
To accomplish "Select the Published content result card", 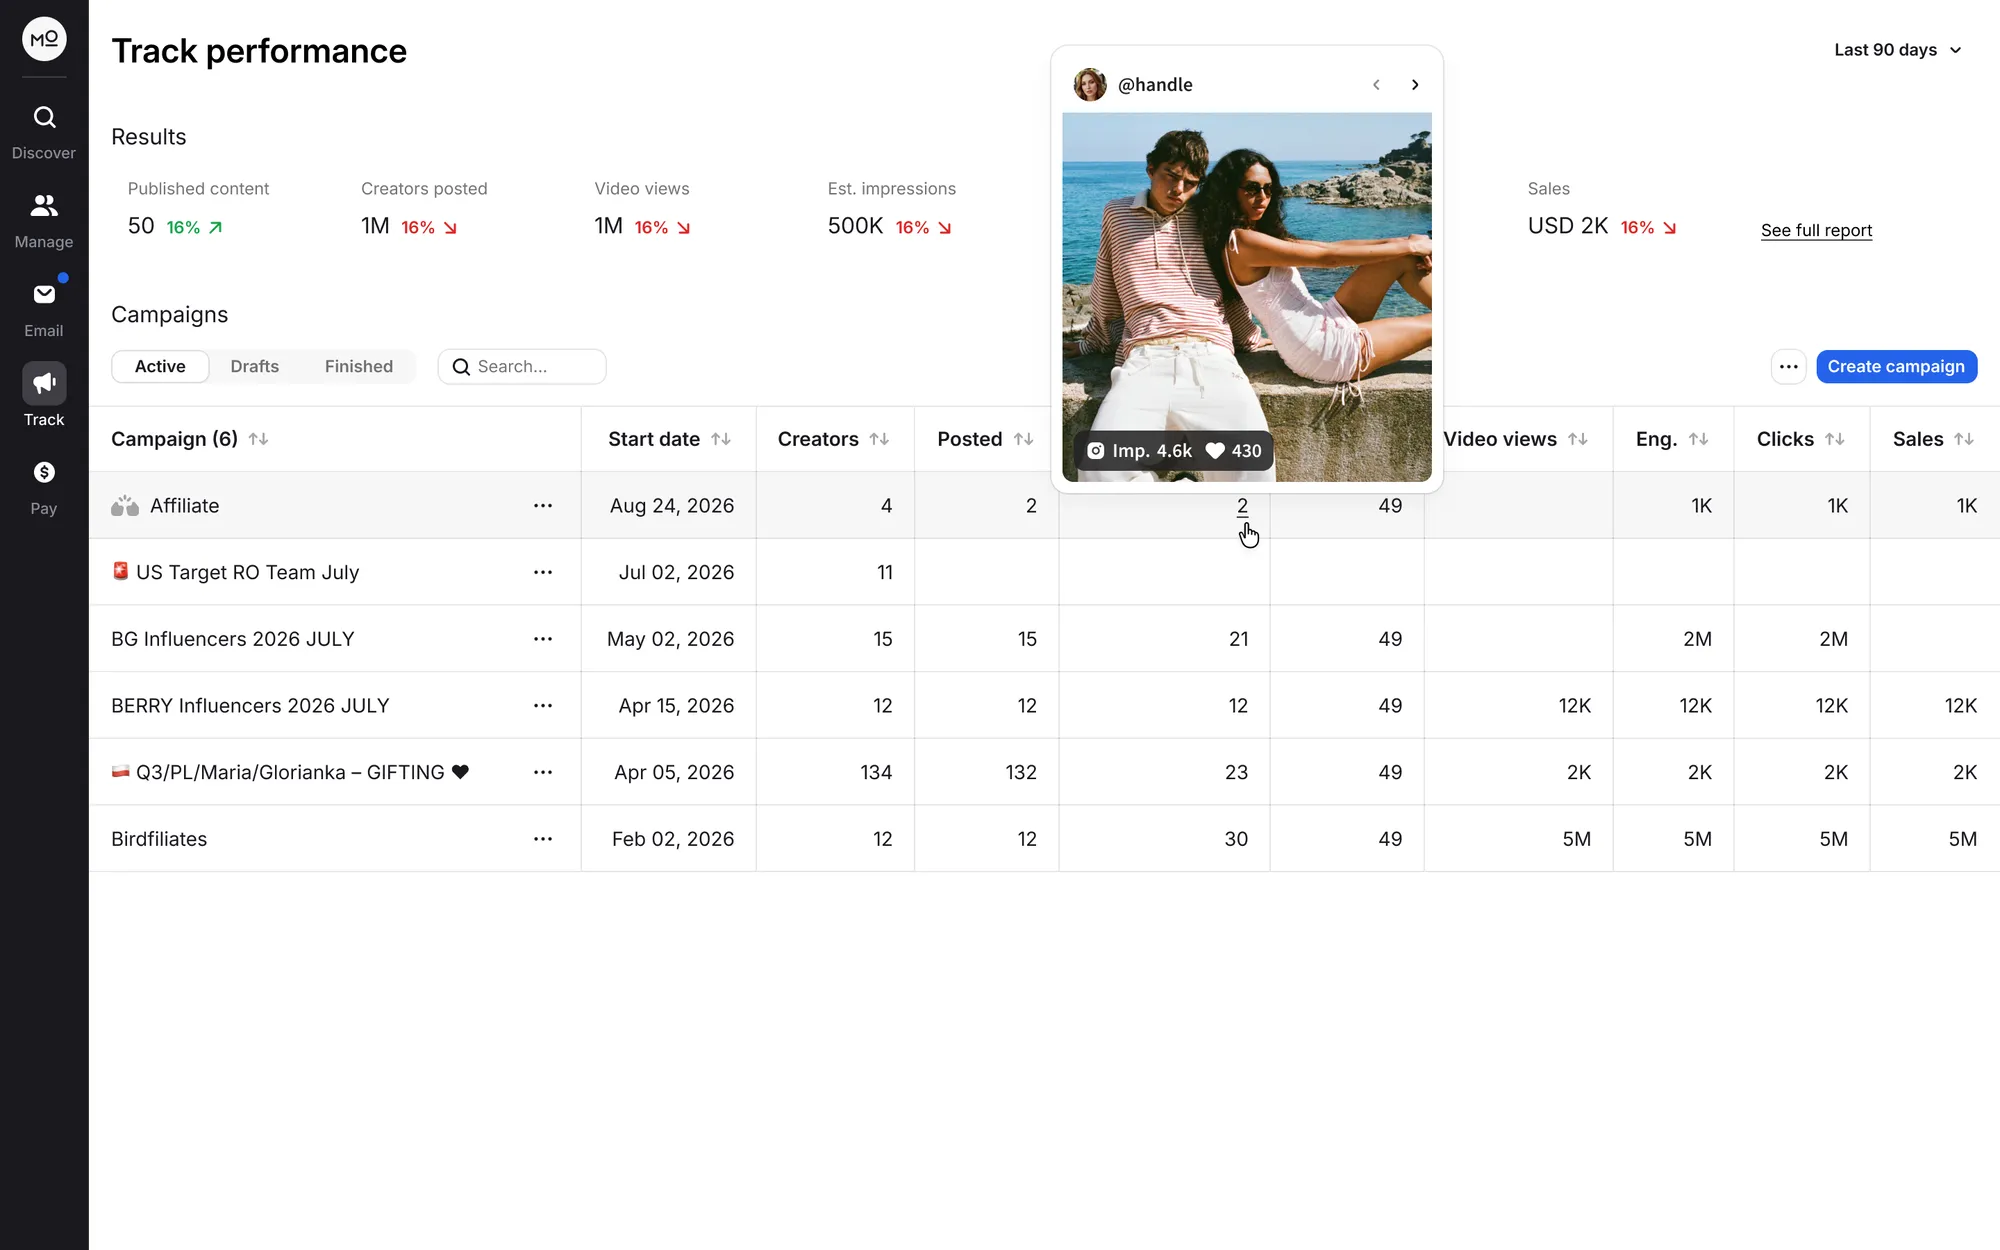I will [x=198, y=209].
